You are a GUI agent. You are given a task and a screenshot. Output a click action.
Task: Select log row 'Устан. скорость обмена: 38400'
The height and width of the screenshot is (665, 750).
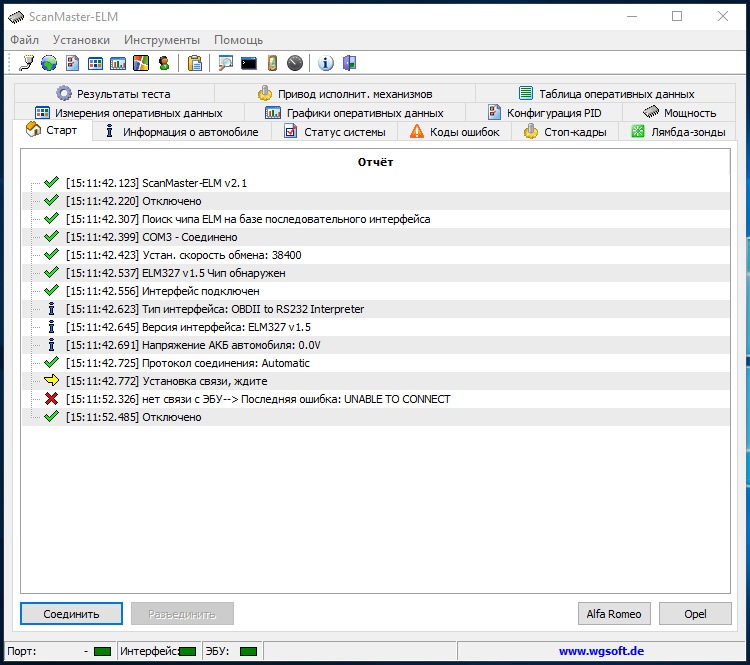click(x=375, y=255)
